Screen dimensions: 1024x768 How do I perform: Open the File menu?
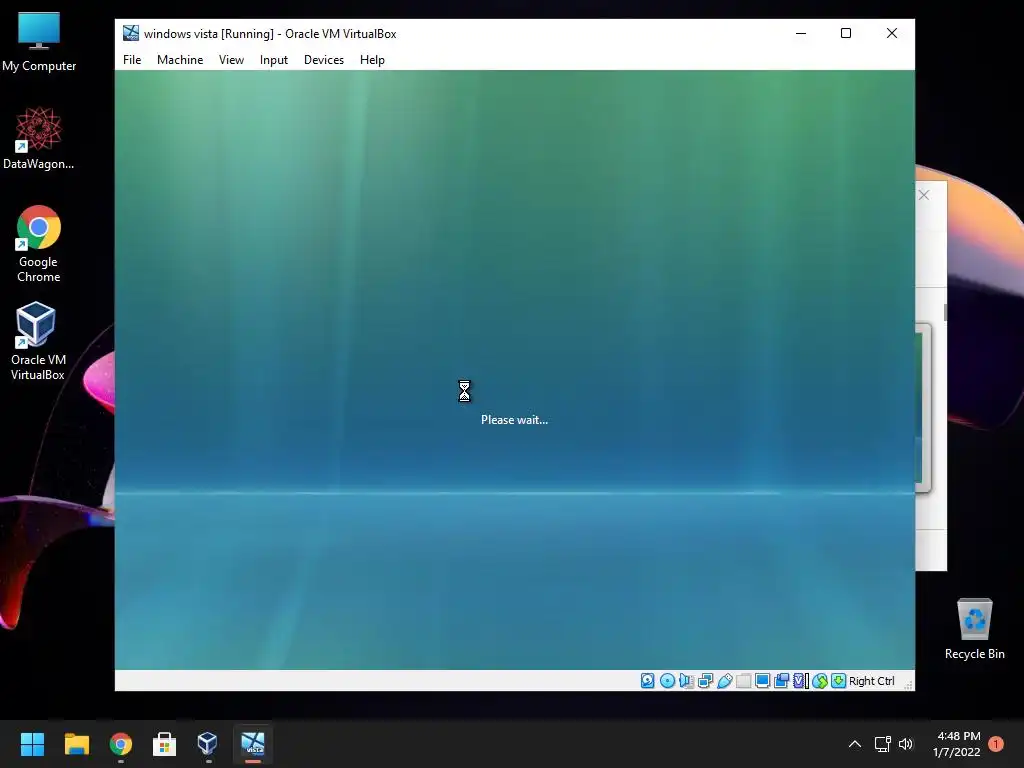[x=132, y=60]
